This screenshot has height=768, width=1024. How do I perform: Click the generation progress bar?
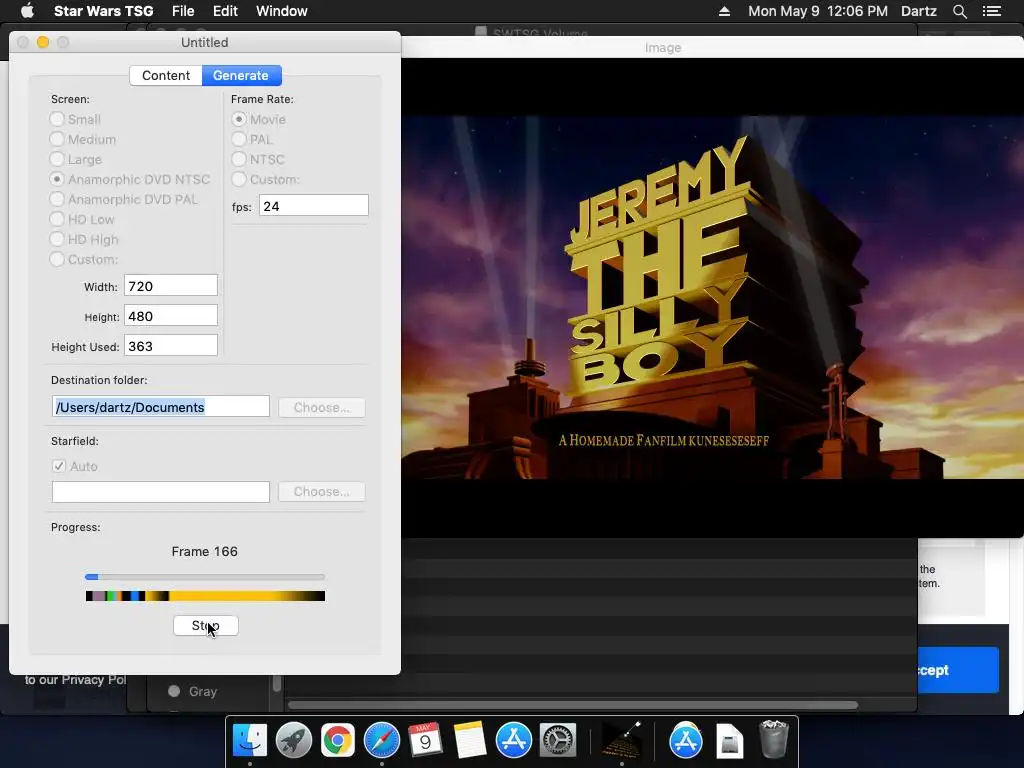(x=204, y=577)
